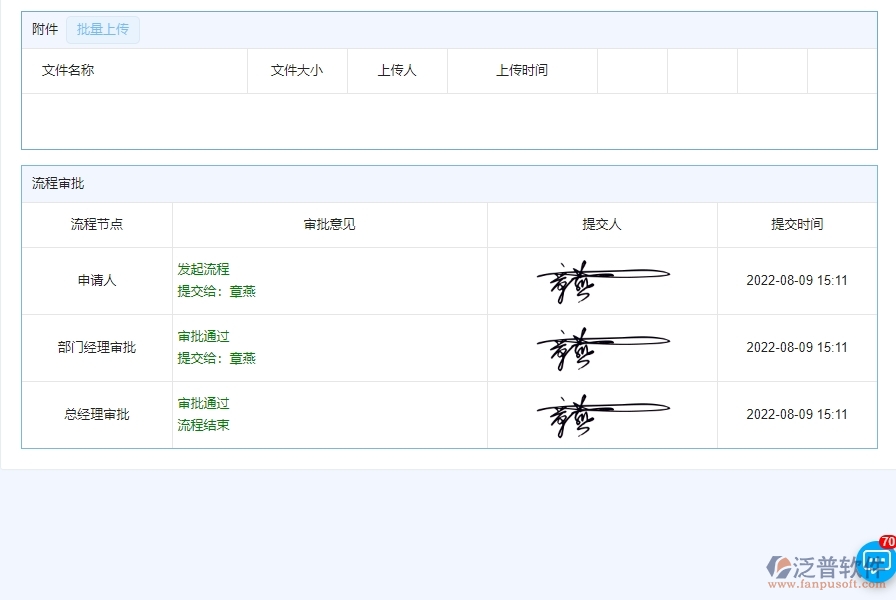This screenshot has width=896, height=600.
Task: Click the signature in 总经理审批 row
Action: (x=601, y=414)
